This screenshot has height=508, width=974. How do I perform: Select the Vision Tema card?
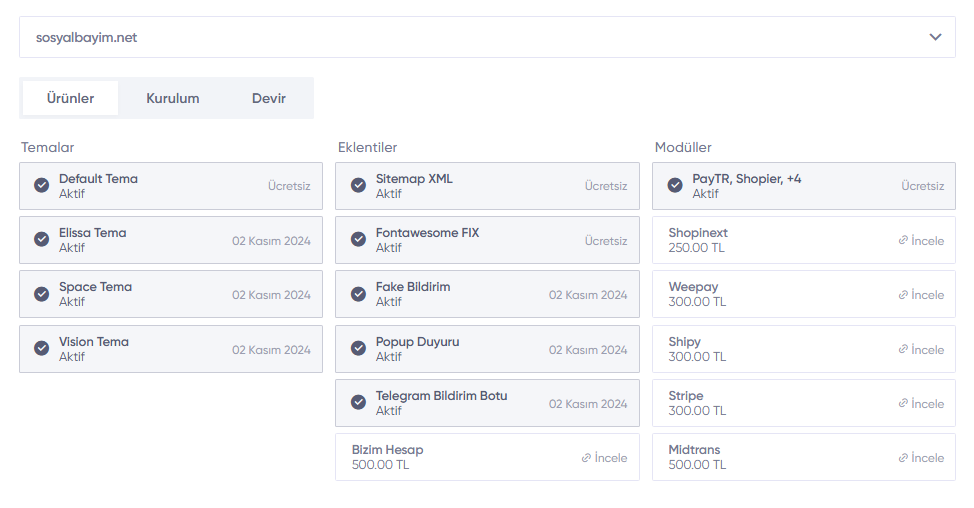pyautogui.click(x=171, y=349)
